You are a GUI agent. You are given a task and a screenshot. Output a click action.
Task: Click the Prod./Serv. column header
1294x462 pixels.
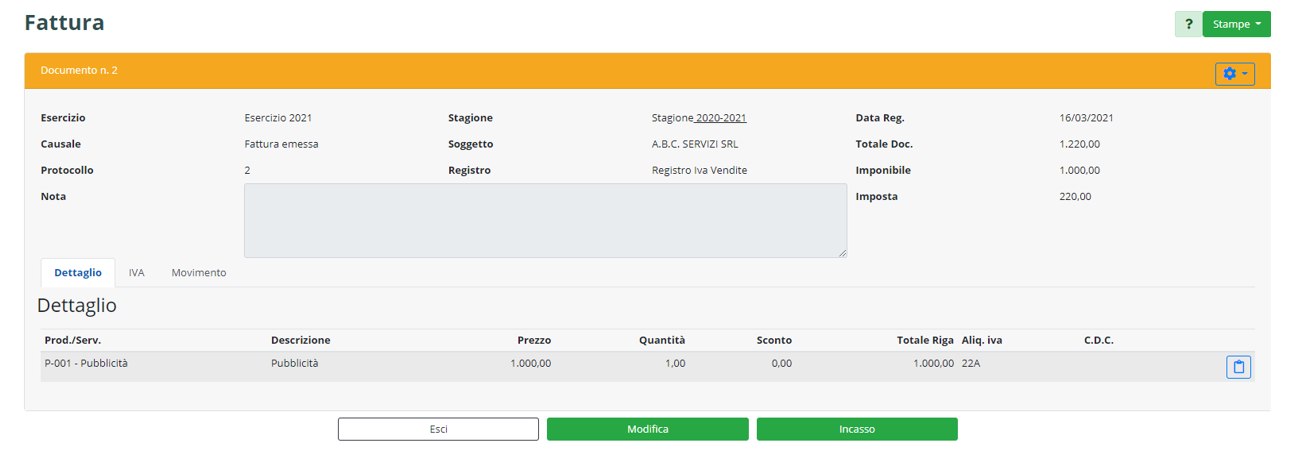(x=73, y=341)
